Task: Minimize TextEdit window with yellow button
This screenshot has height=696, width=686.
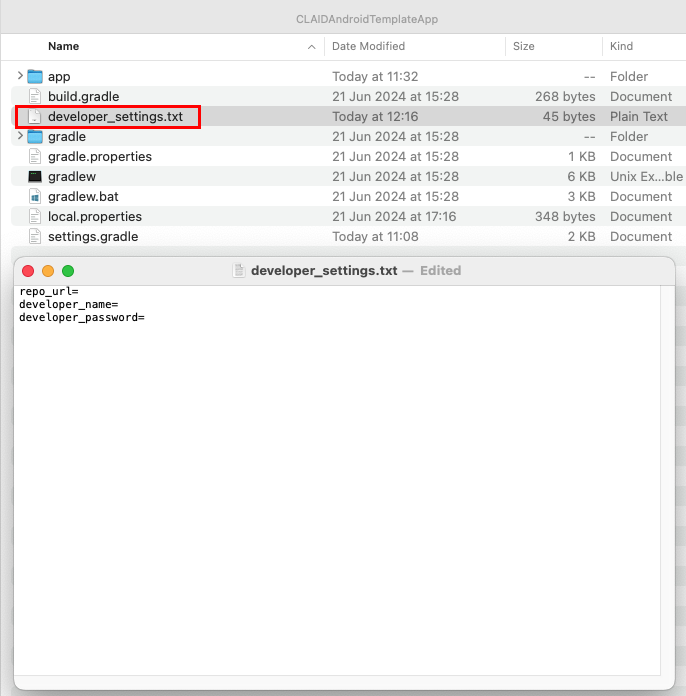Action: point(48,271)
